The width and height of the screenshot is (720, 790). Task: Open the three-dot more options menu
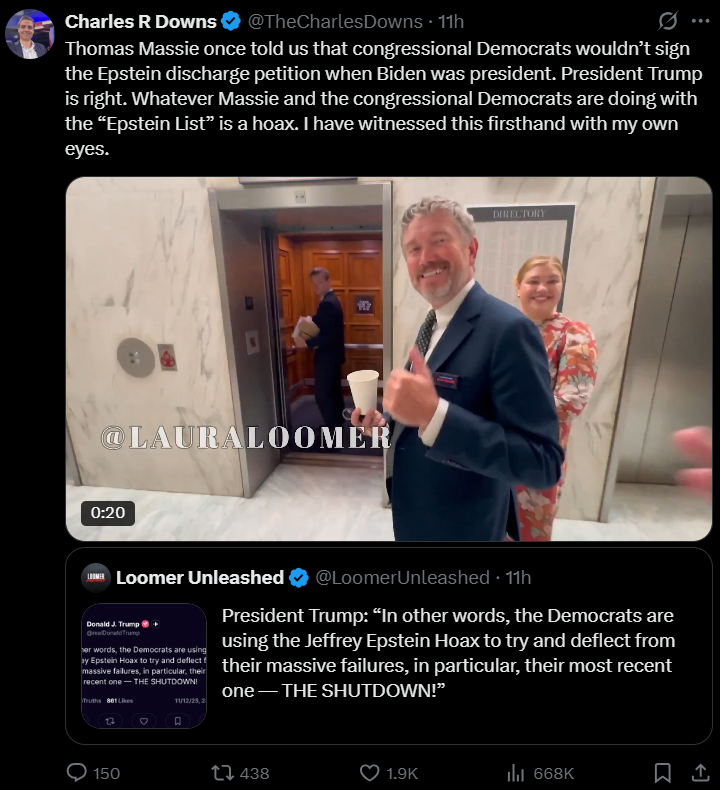[700, 21]
